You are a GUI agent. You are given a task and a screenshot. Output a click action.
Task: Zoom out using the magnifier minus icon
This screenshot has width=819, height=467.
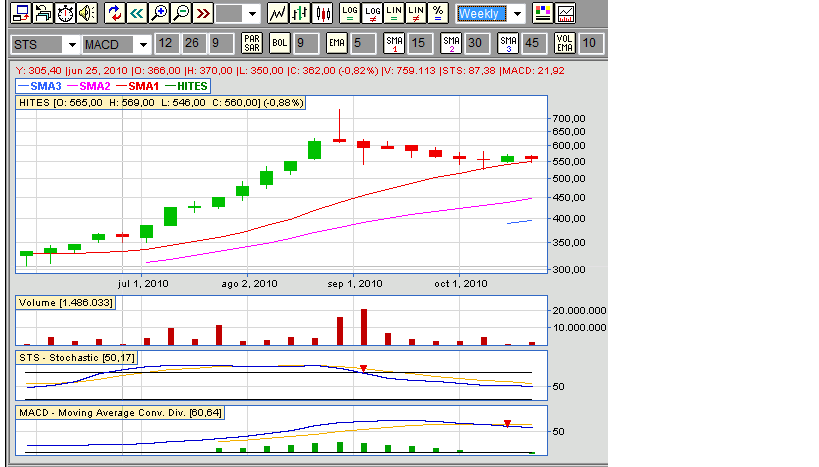click(x=180, y=14)
